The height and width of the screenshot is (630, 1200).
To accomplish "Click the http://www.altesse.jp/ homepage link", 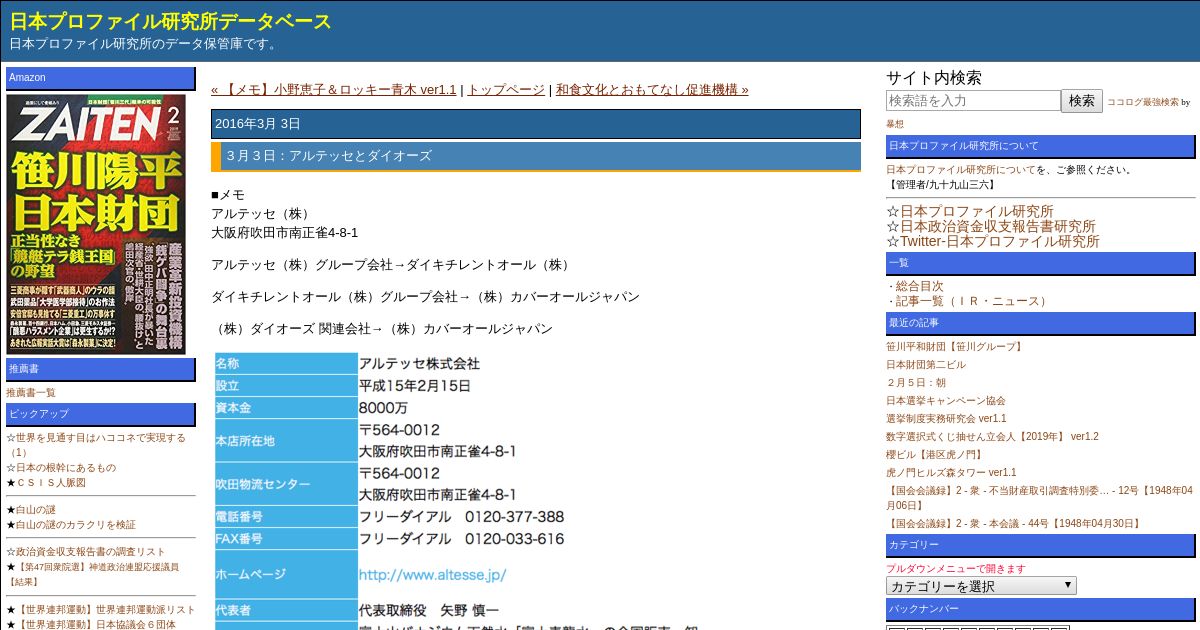I will click(x=432, y=575).
